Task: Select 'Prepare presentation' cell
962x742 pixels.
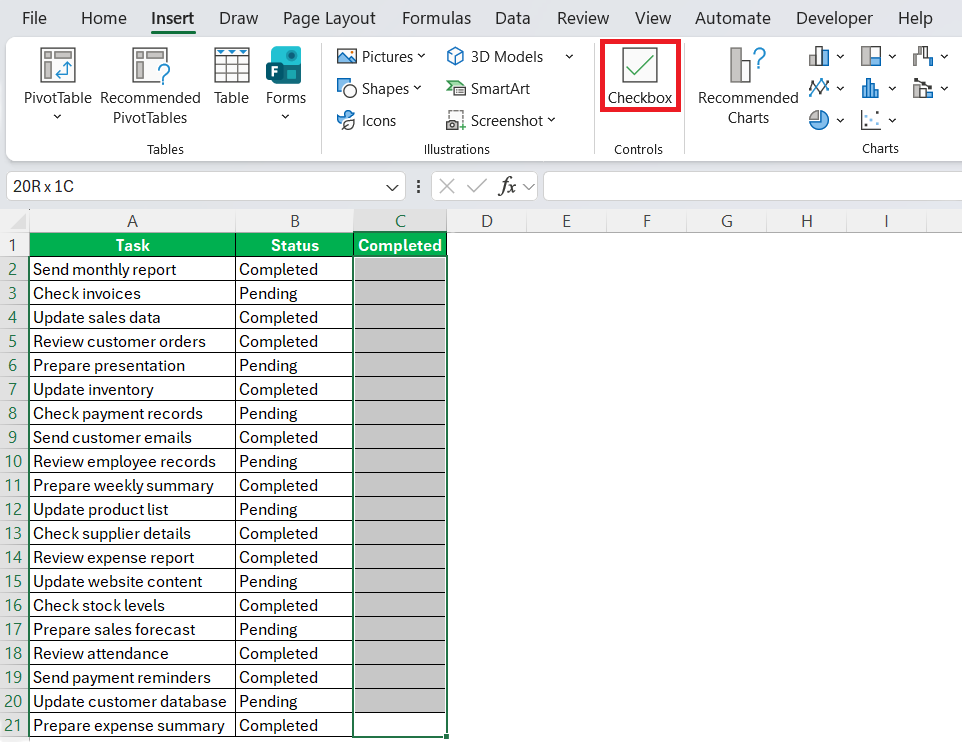Action: 132,365
